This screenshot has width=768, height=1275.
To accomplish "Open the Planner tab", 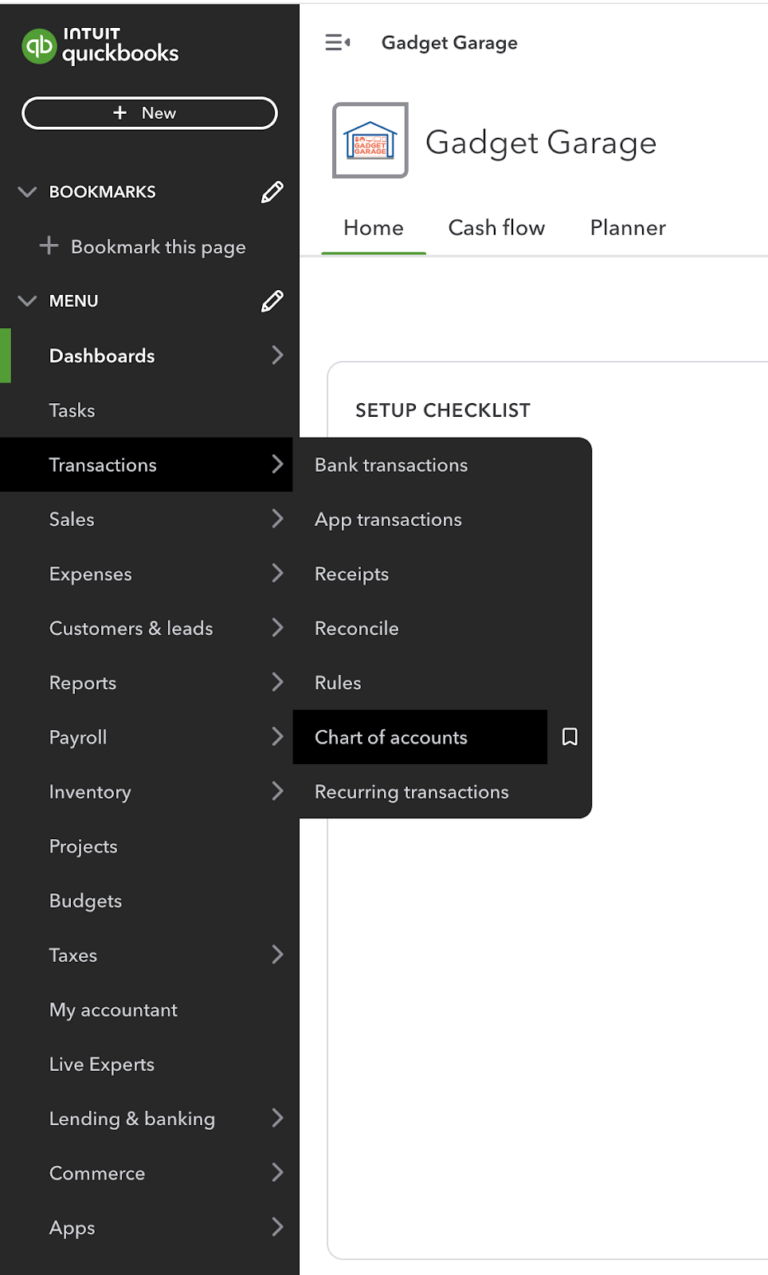I will click(627, 227).
